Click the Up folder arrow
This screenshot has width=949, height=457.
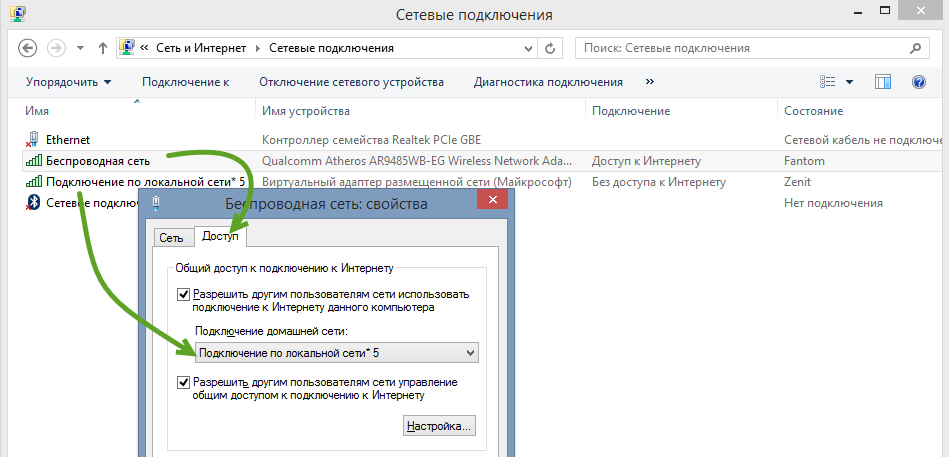click(103, 48)
